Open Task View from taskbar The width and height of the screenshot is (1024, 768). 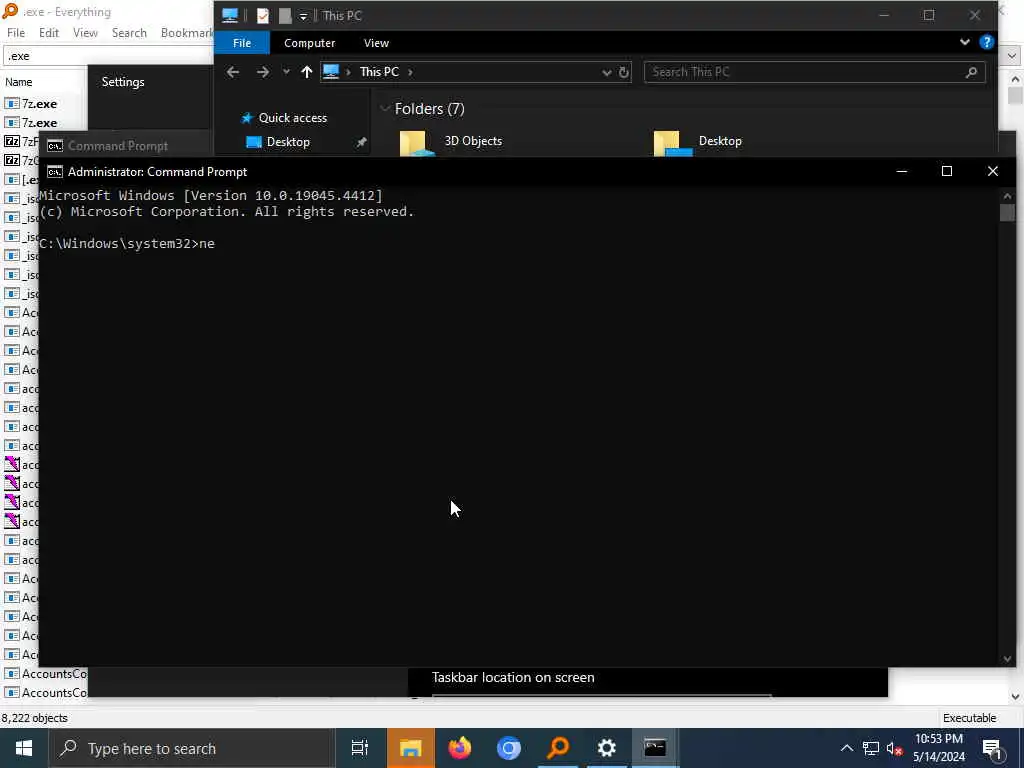359,748
